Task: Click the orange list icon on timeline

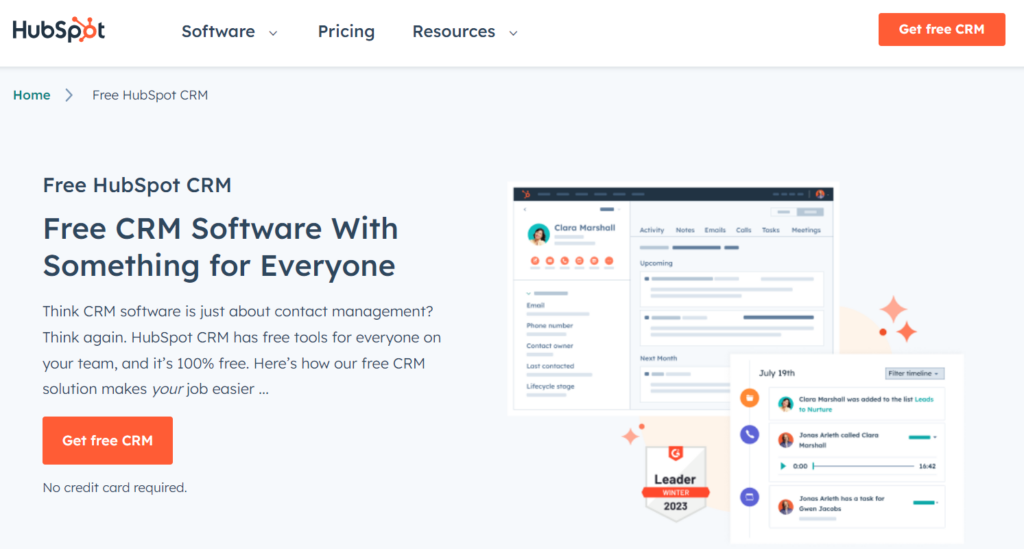Action: coord(750,398)
